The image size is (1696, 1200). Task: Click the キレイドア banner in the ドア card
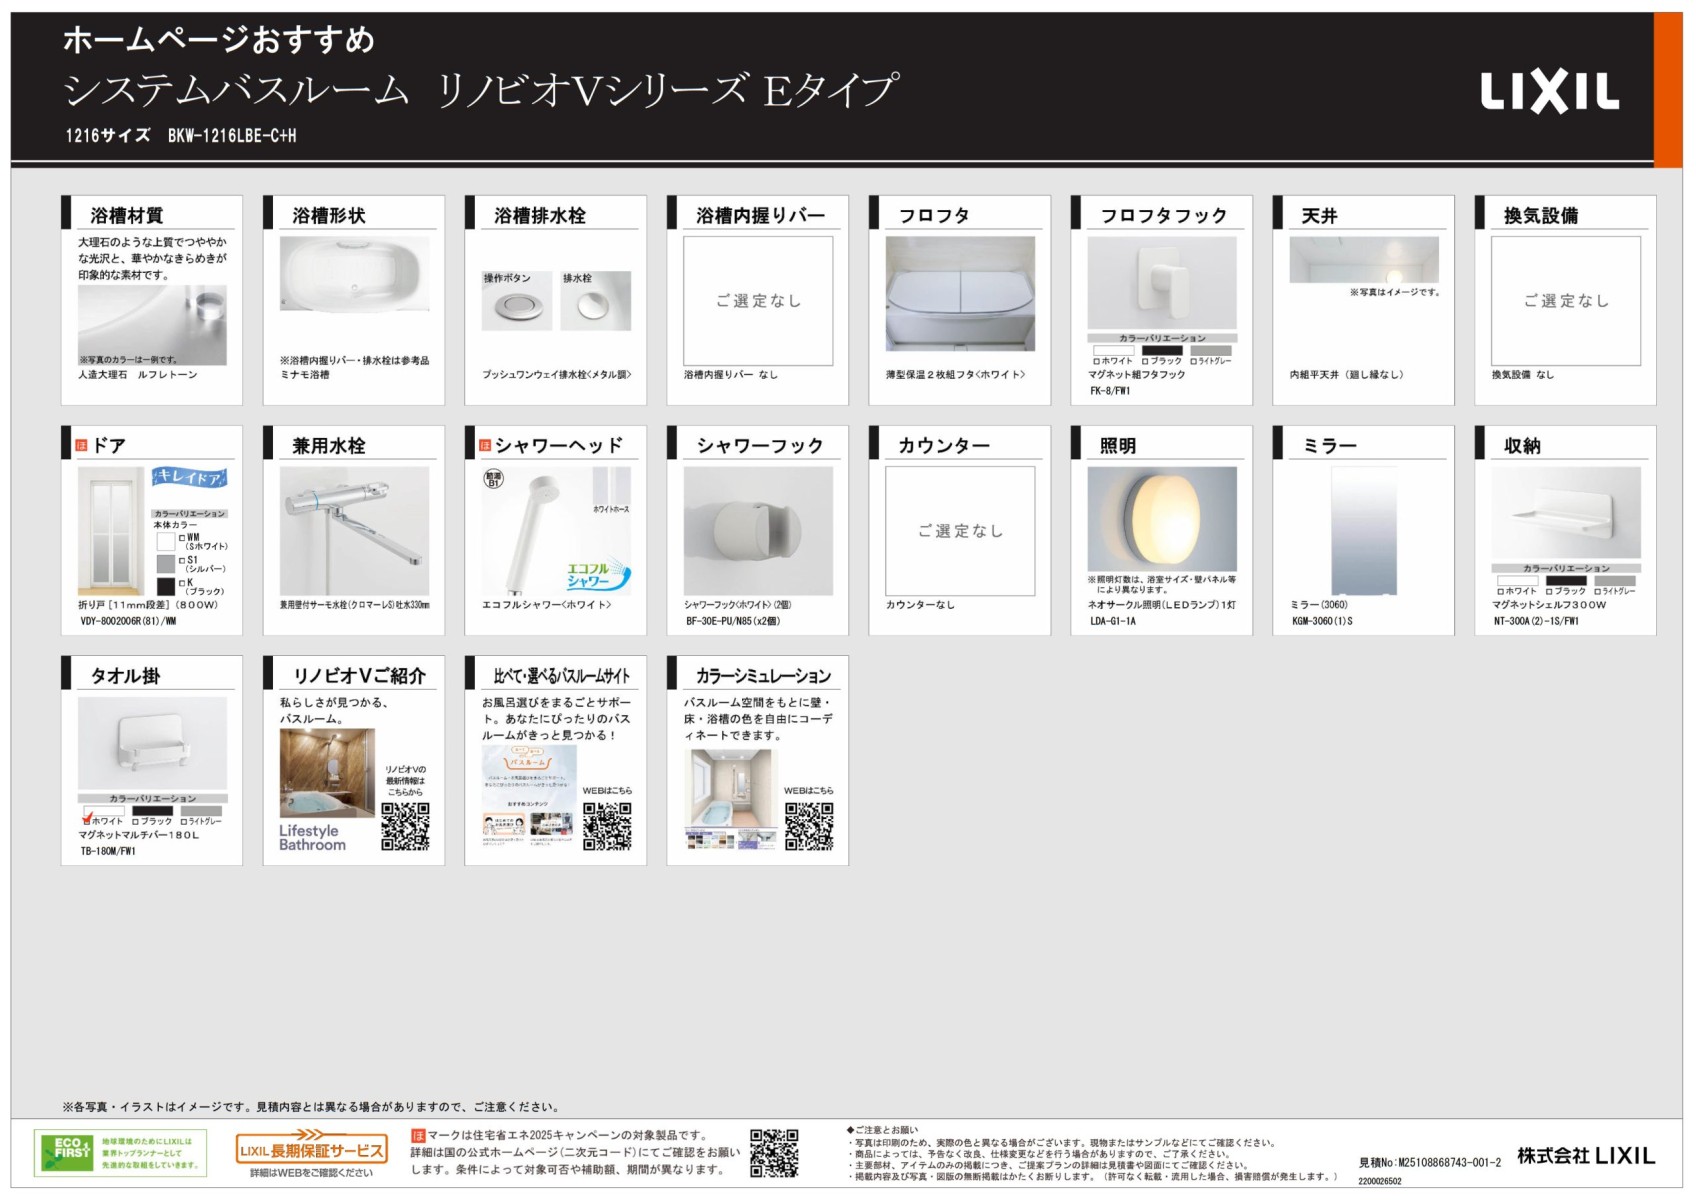click(189, 478)
